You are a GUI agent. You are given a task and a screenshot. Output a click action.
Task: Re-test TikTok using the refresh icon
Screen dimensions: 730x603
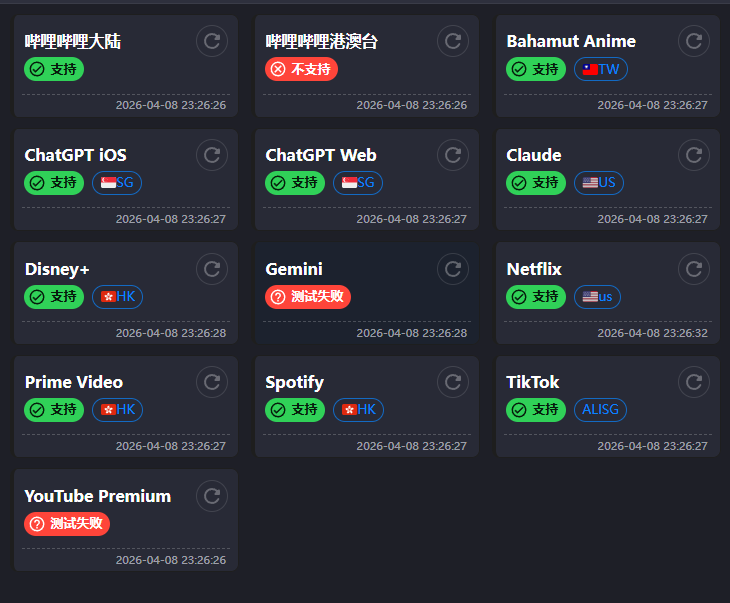693,382
